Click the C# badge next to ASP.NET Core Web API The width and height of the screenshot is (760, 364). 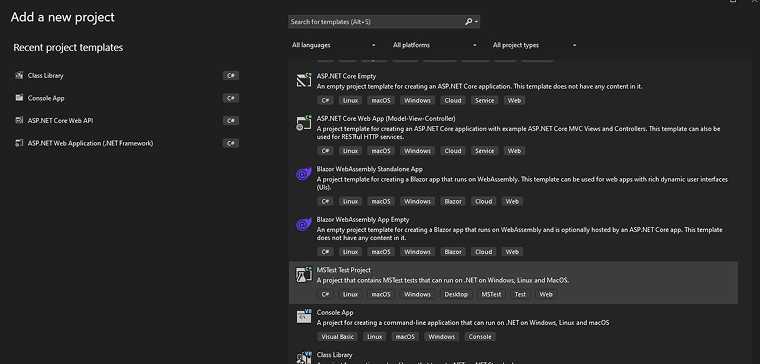[x=231, y=121]
